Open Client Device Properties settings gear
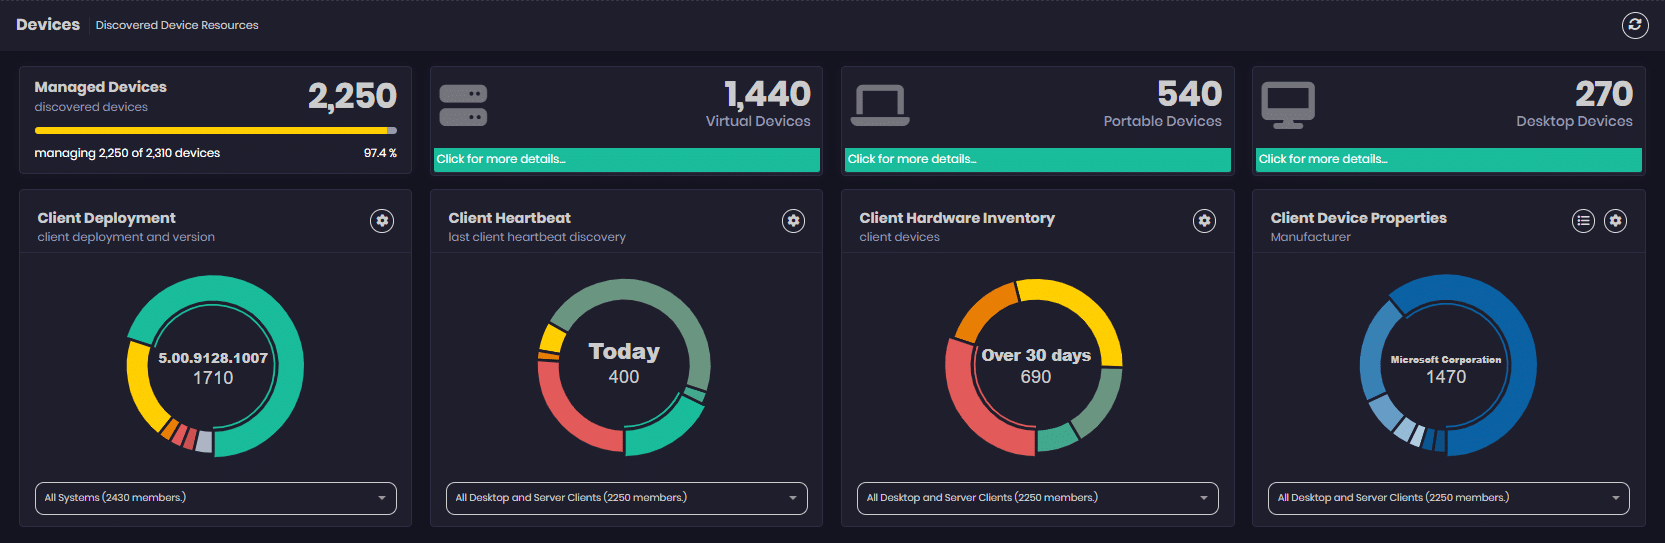The width and height of the screenshot is (1665, 543). [x=1615, y=221]
